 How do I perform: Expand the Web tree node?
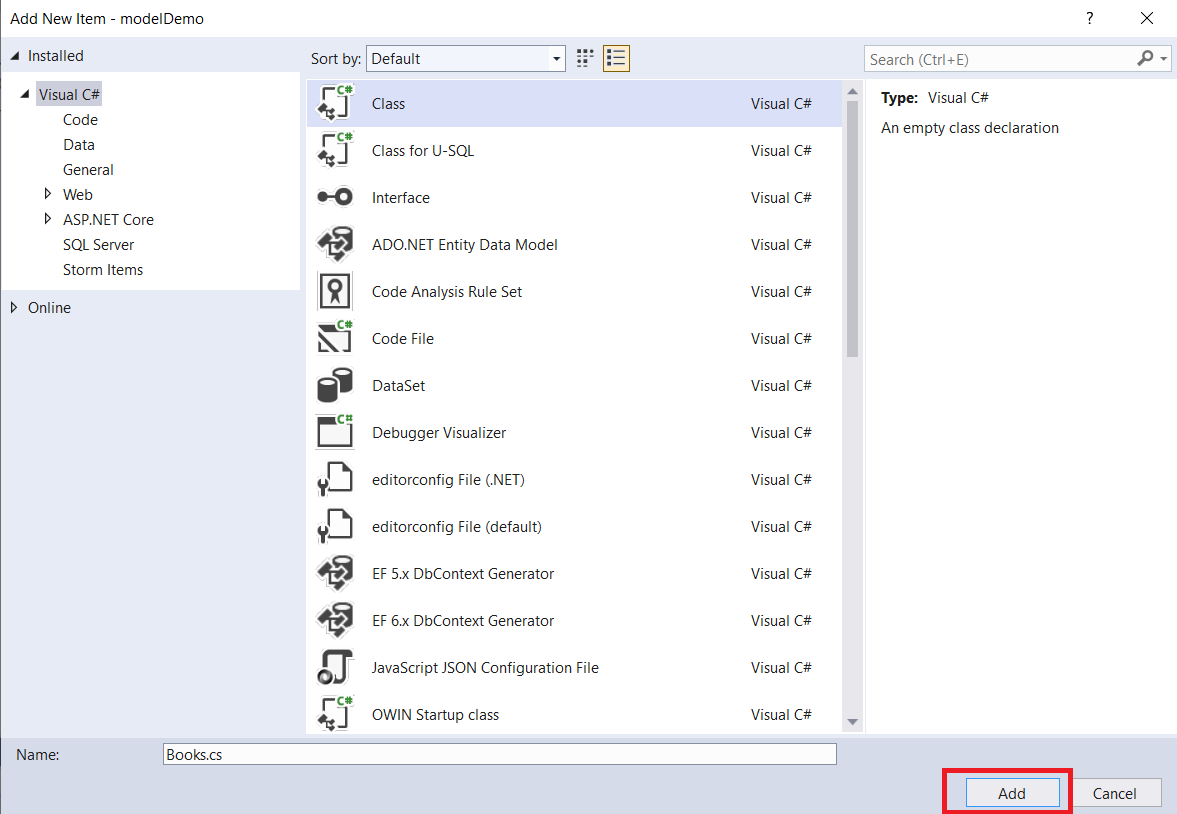(x=47, y=194)
